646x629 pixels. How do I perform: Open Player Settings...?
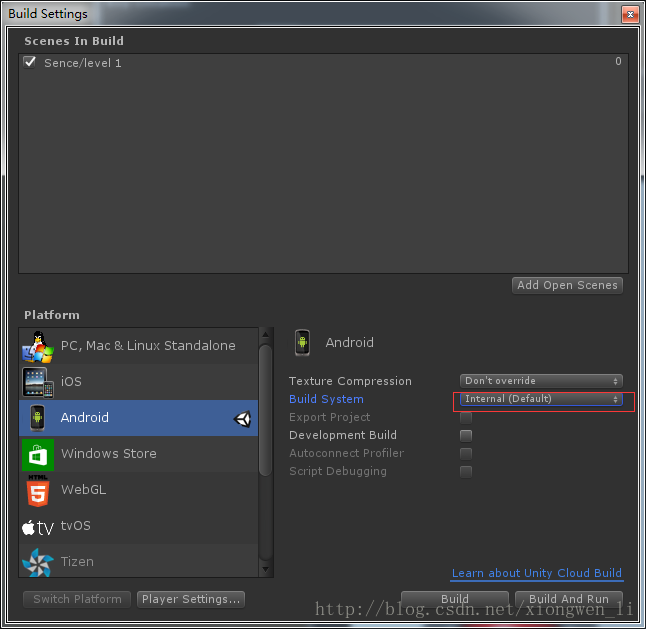pyautogui.click(x=191, y=599)
